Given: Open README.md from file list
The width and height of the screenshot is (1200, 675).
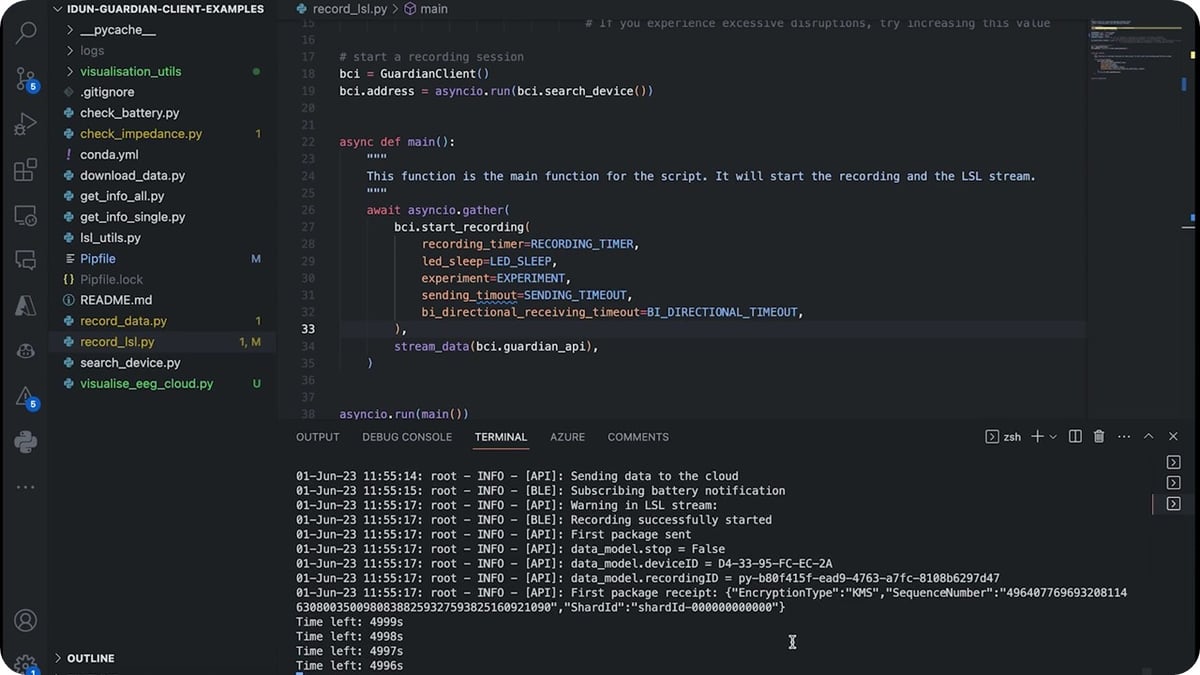Looking at the screenshot, I should tap(115, 300).
